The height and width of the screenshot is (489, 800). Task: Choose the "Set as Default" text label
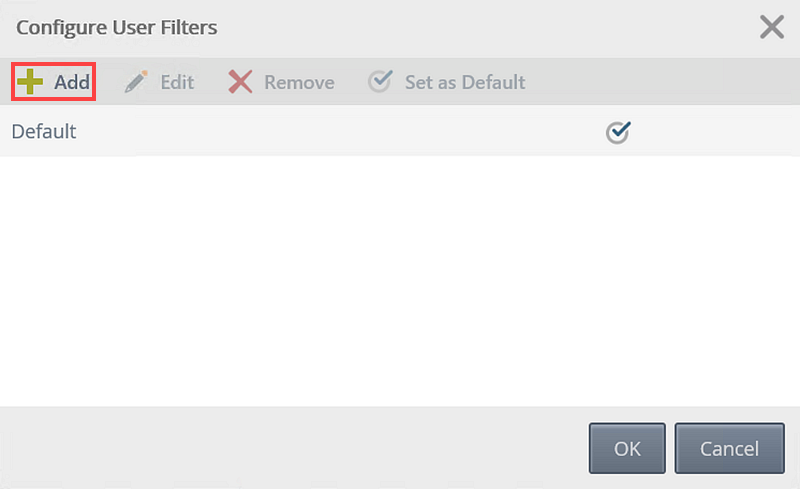465,82
